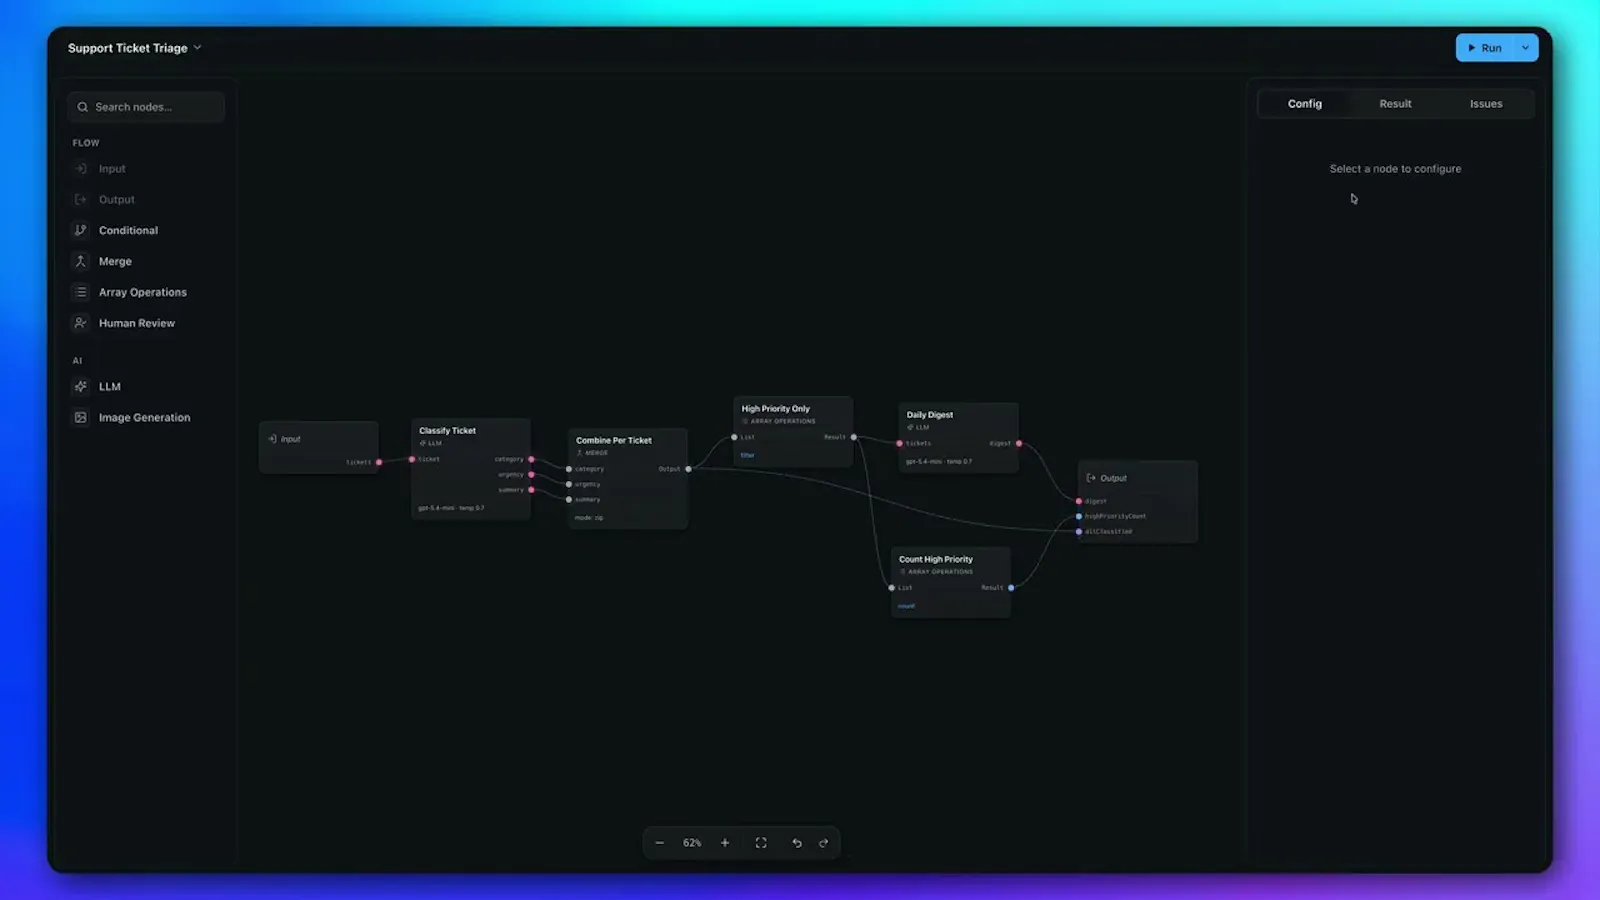Select the High Priority Only node title
The height and width of the screenshot is (900, 1600).
[775, 409]
